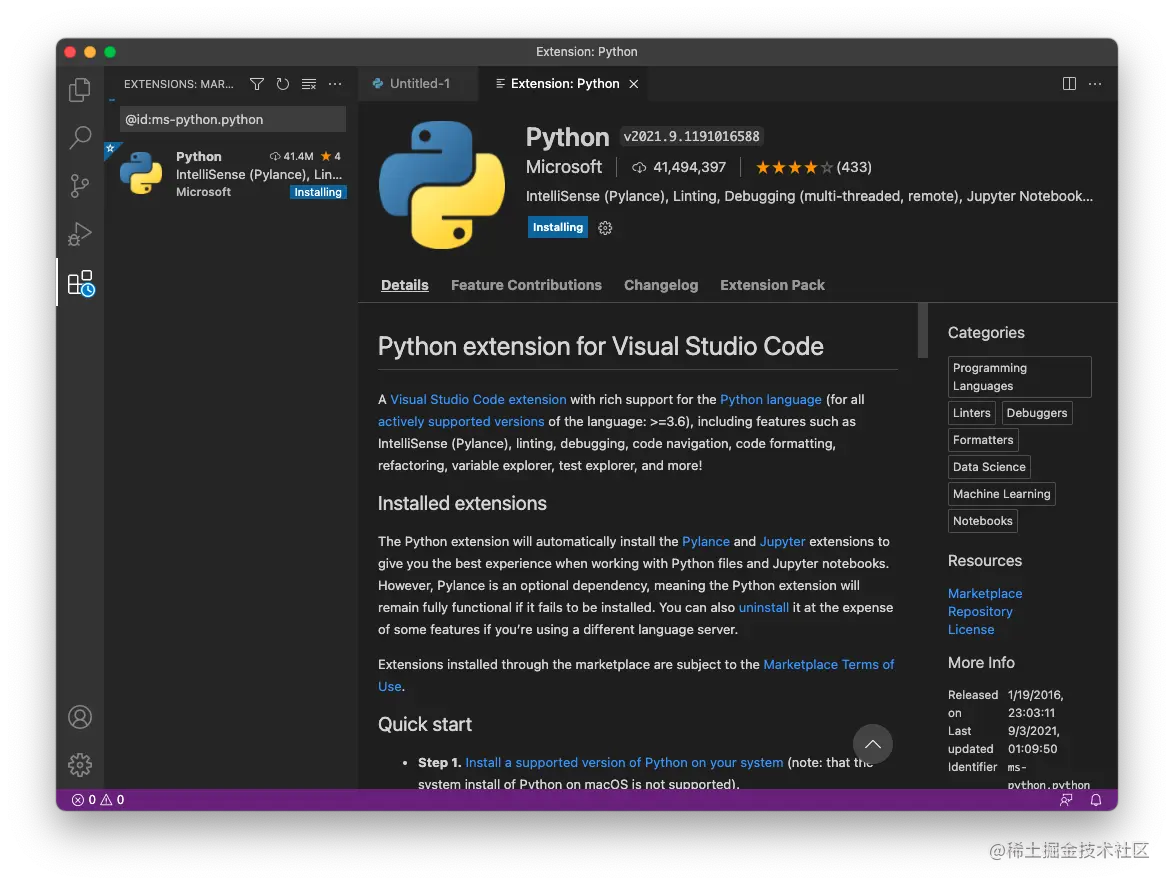Open the License resource link
Screen dimensions: 1174x885
970,629
